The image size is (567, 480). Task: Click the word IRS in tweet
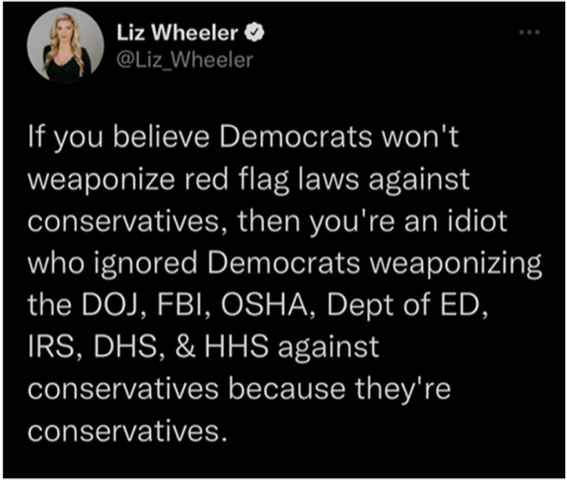tap(55, 347)
